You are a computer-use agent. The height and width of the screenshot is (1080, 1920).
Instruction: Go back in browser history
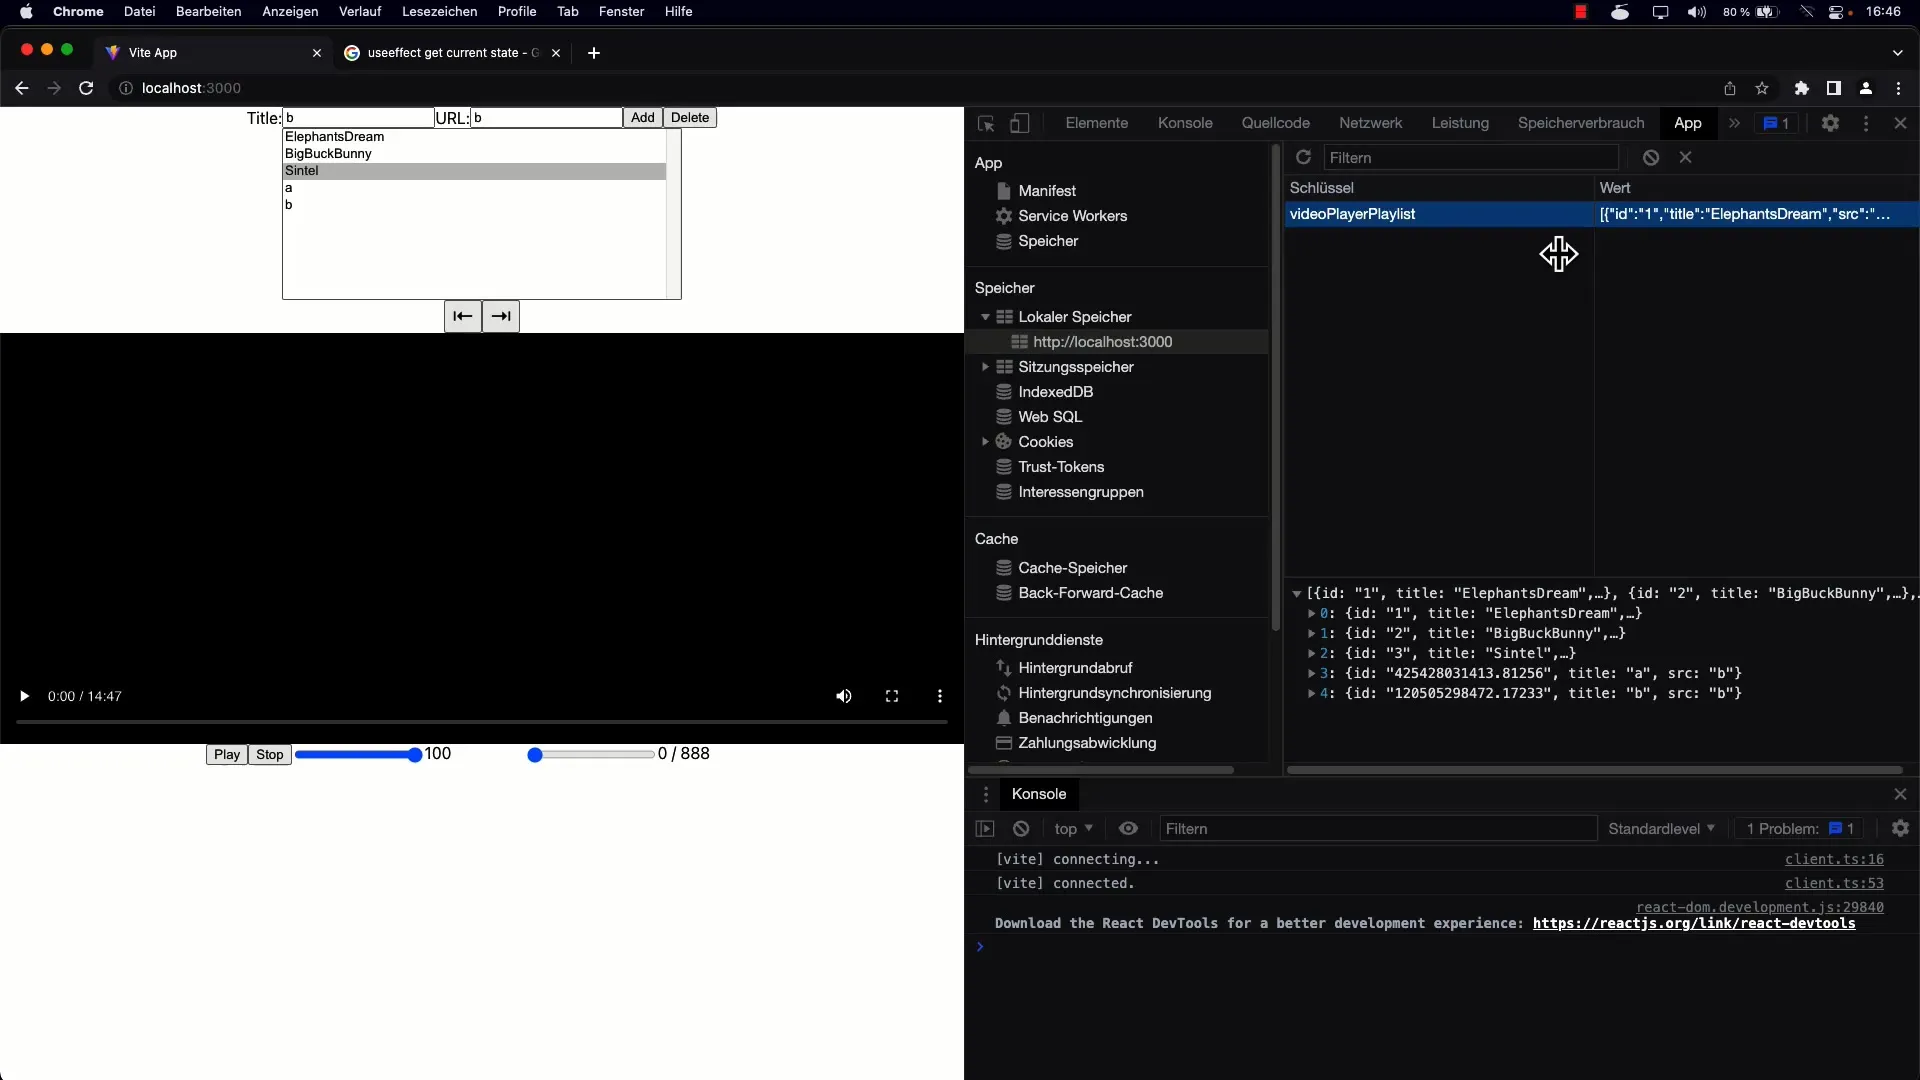tap(22, 88)
